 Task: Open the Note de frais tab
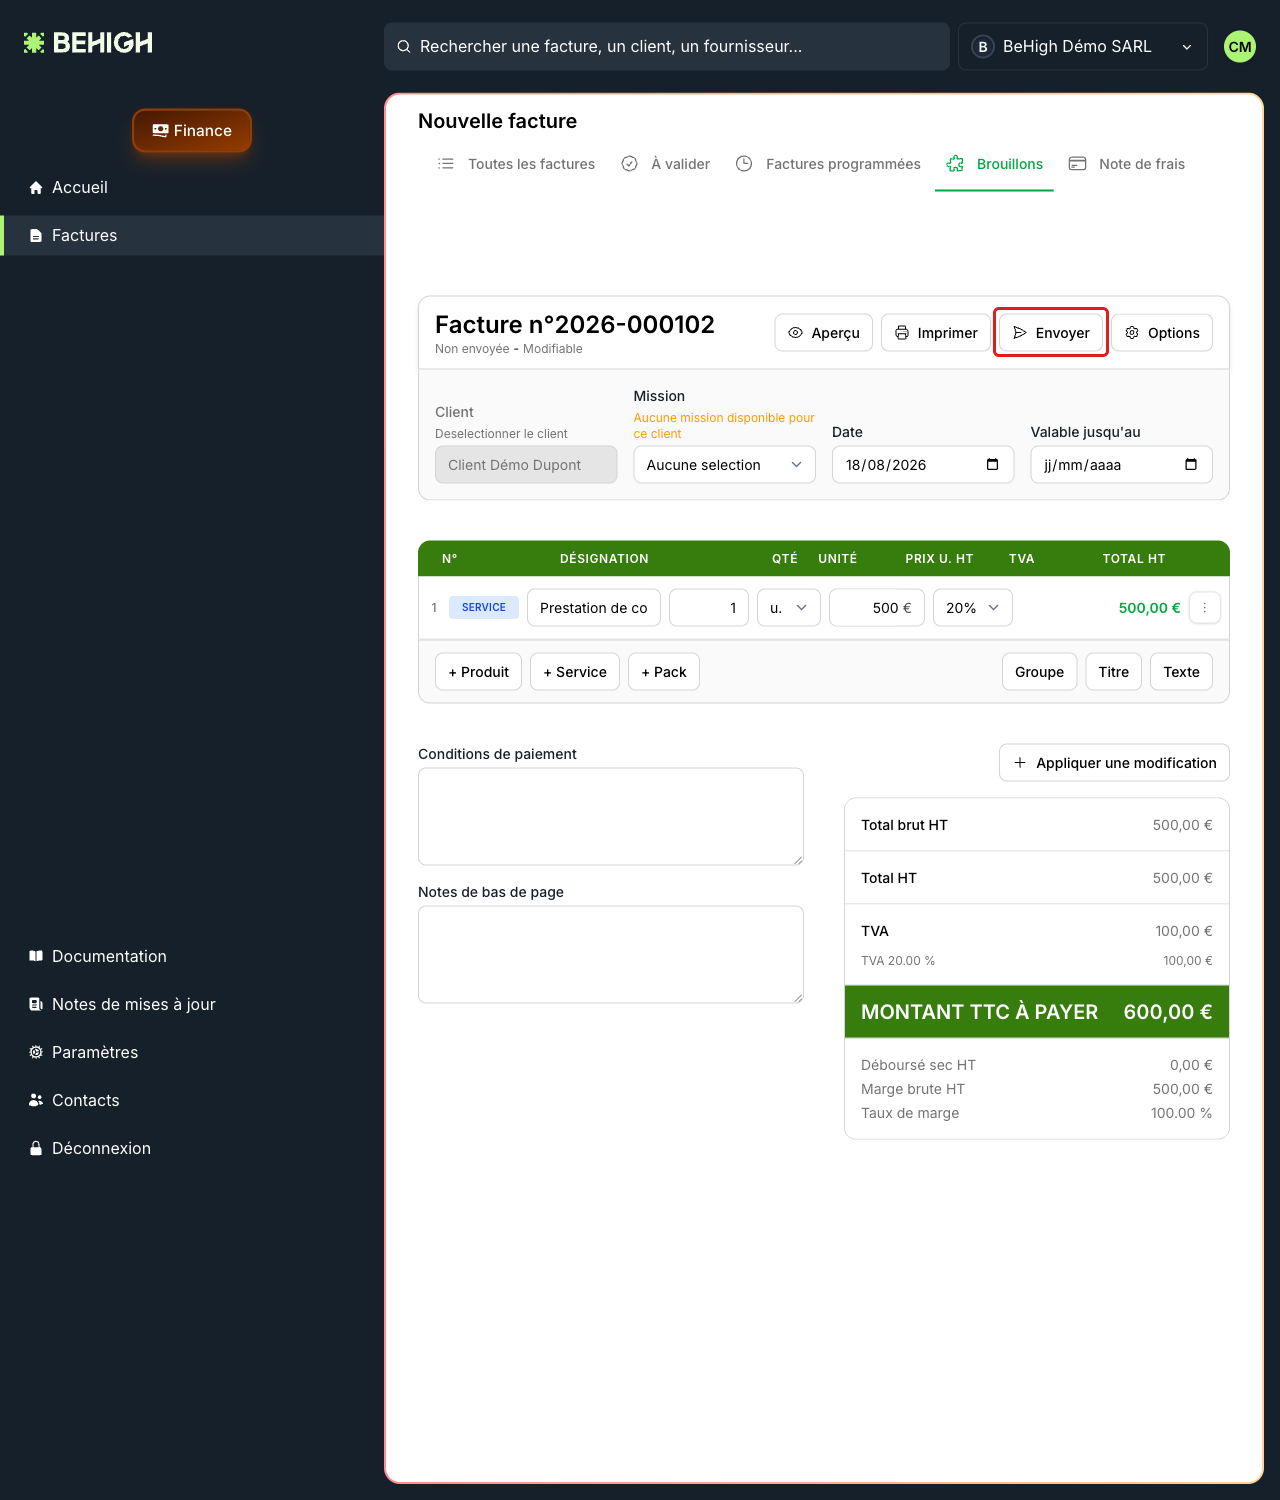pos(1126,164)
